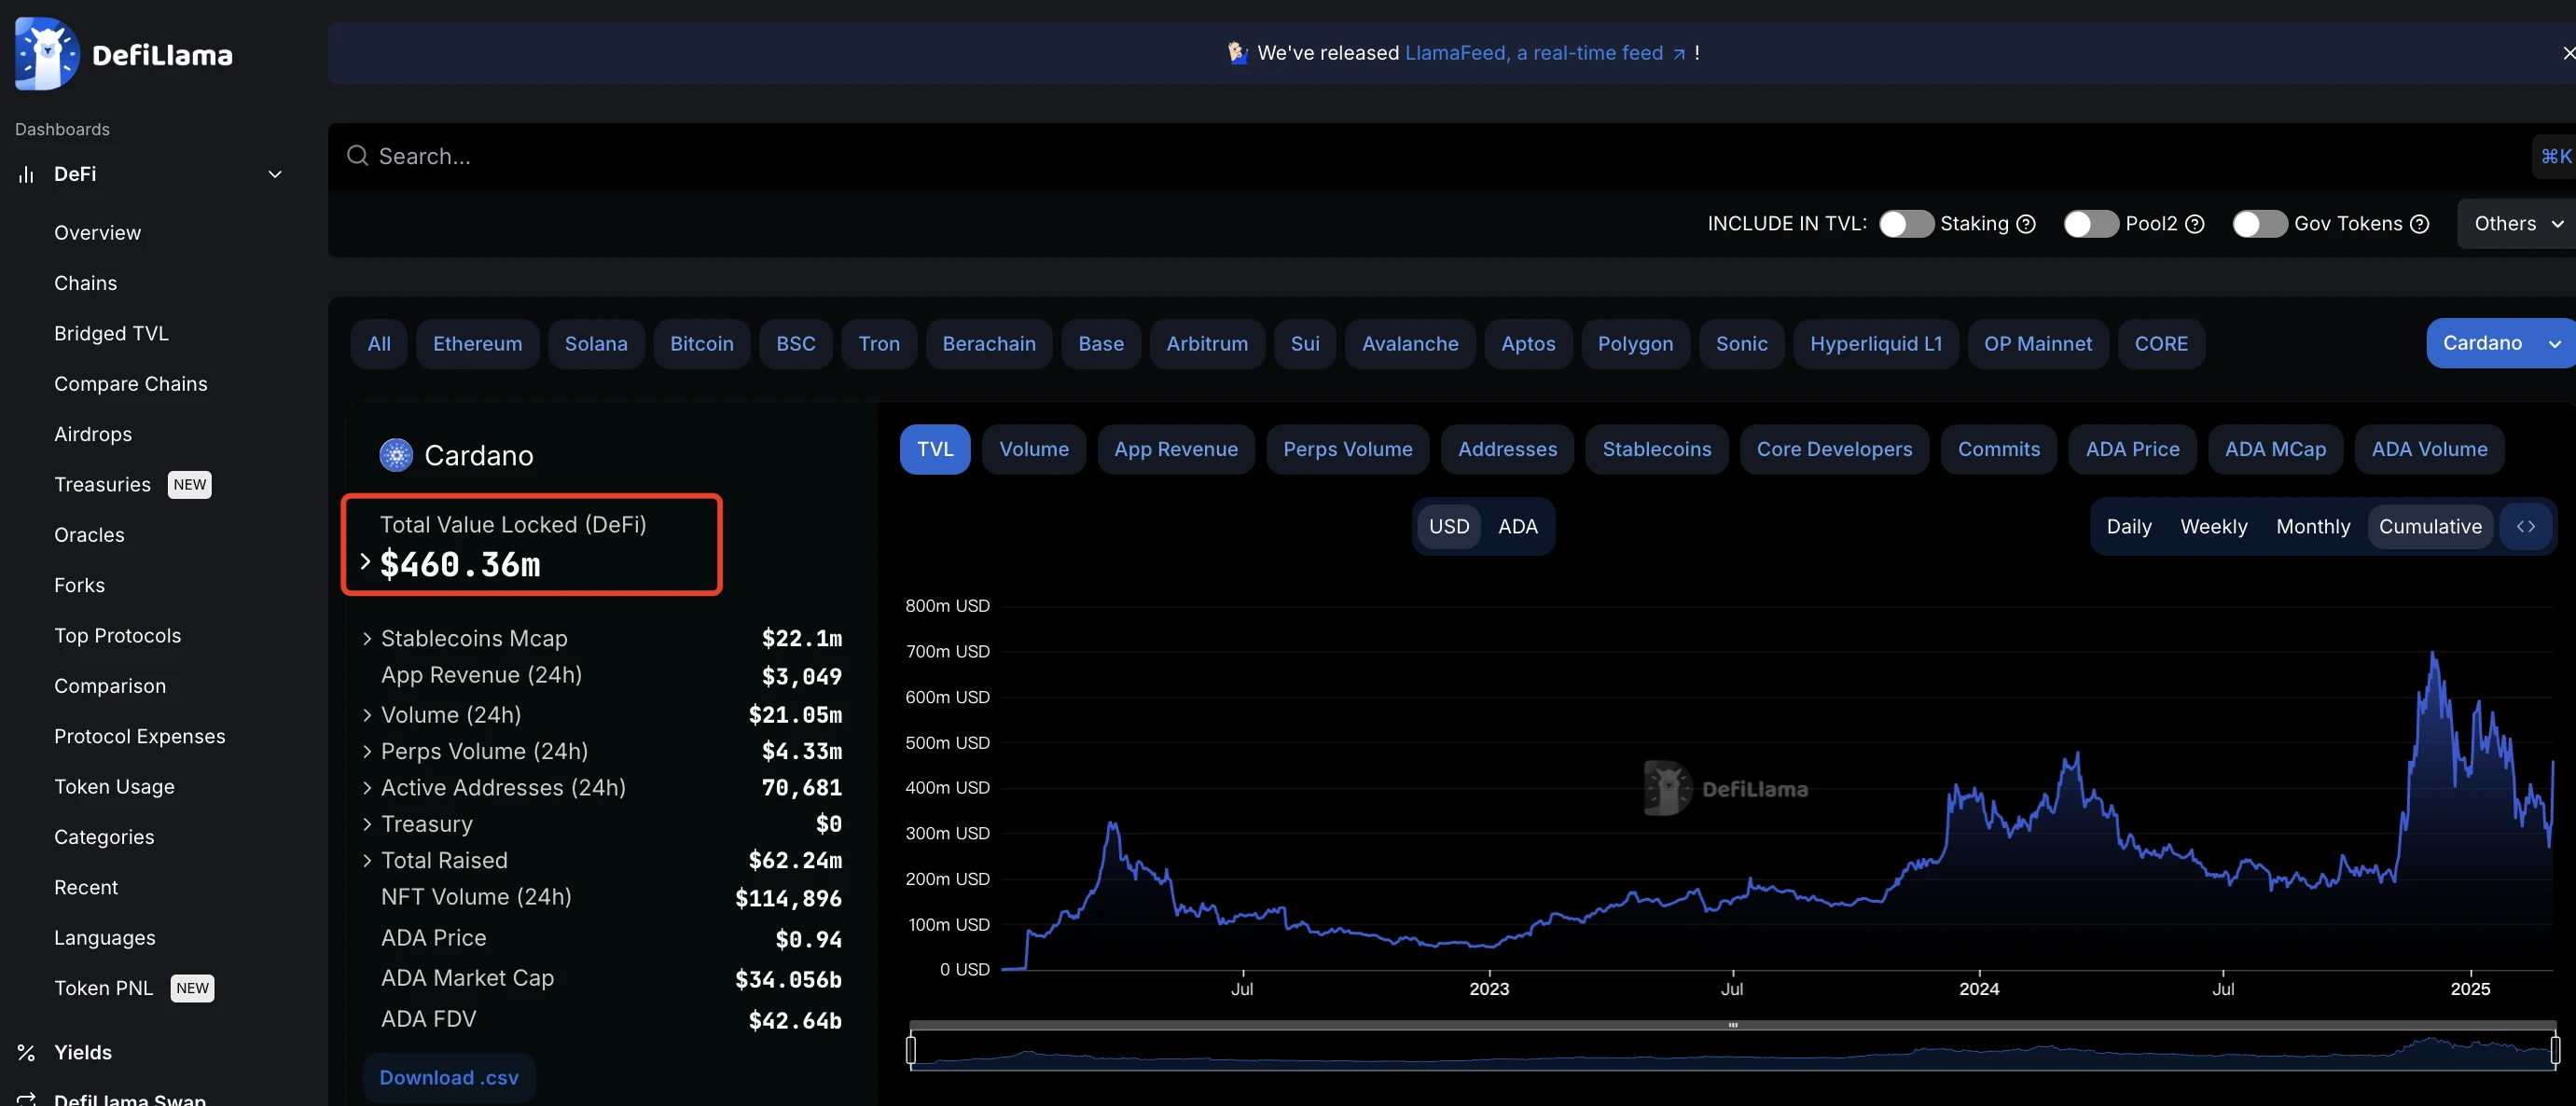Click the Download .csv button
The height and width of the screenshot is (1106, 2576).
click(x=449, y=1078)
